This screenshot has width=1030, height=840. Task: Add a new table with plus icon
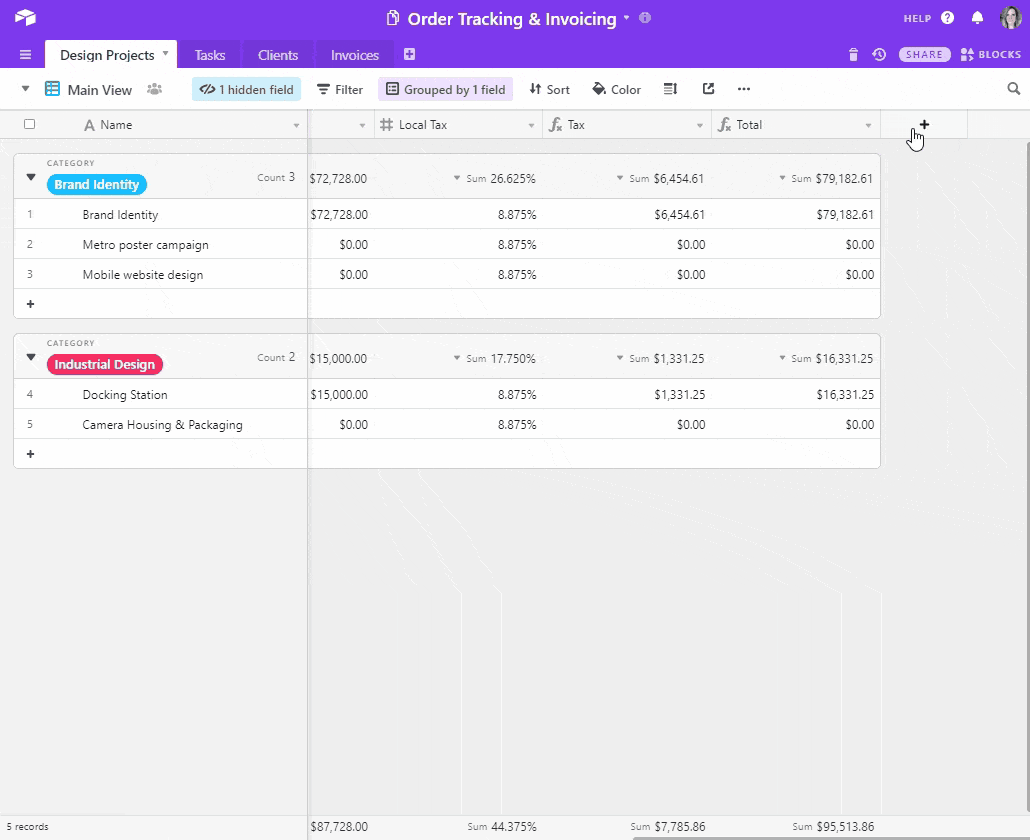click(409, 55)
